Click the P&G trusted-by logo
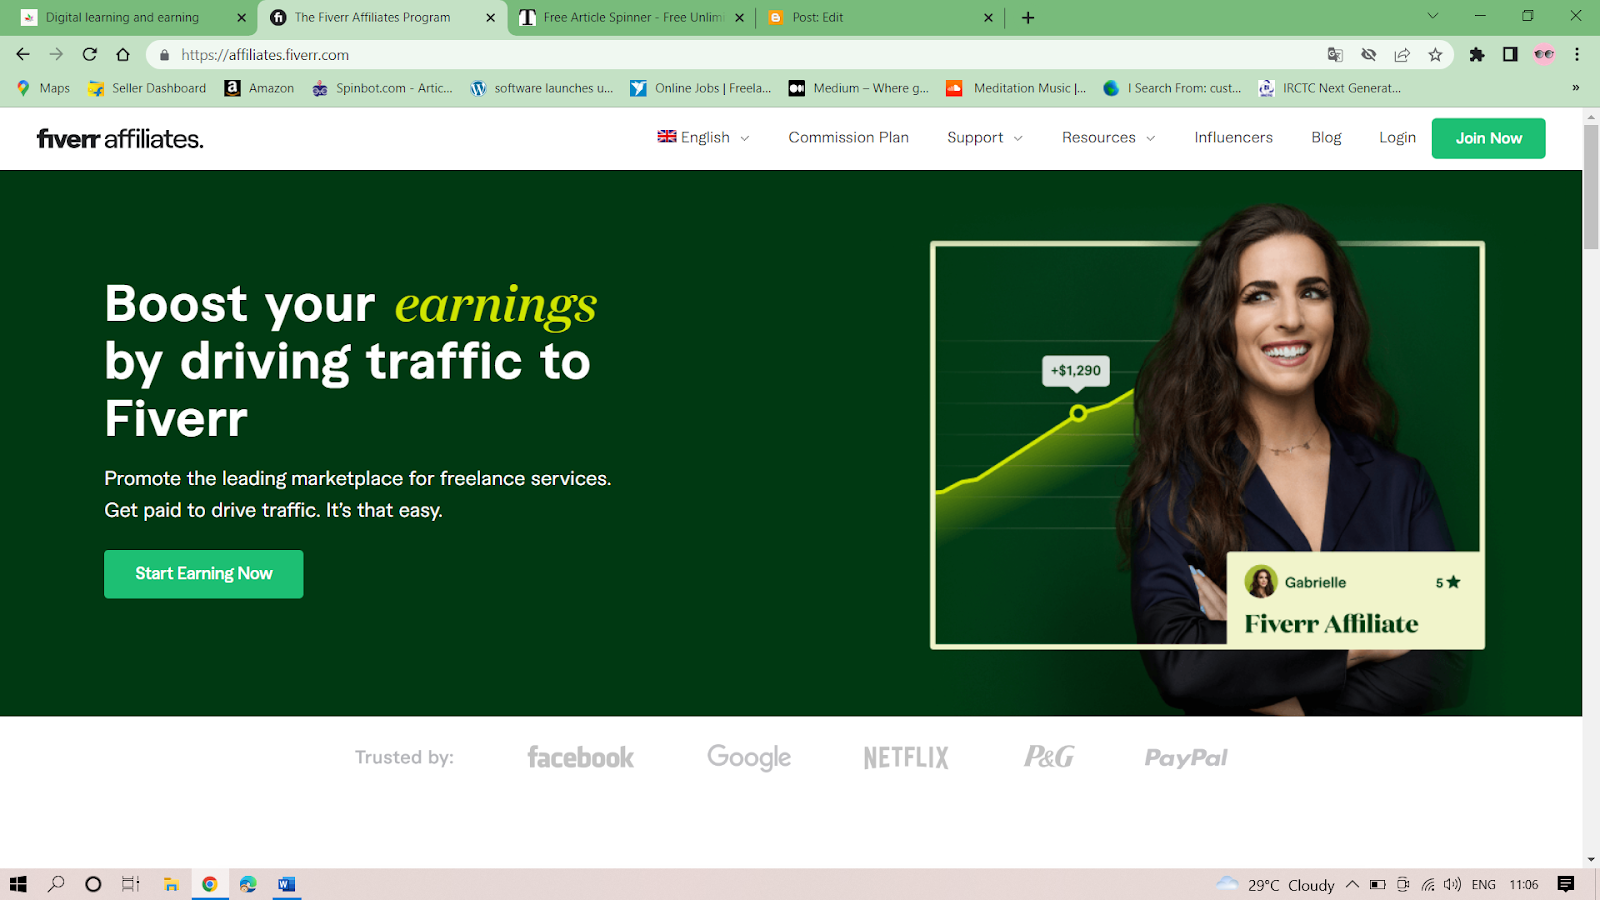The image size is (1600, 900). pyautogui.click(x=1049, y=757)
